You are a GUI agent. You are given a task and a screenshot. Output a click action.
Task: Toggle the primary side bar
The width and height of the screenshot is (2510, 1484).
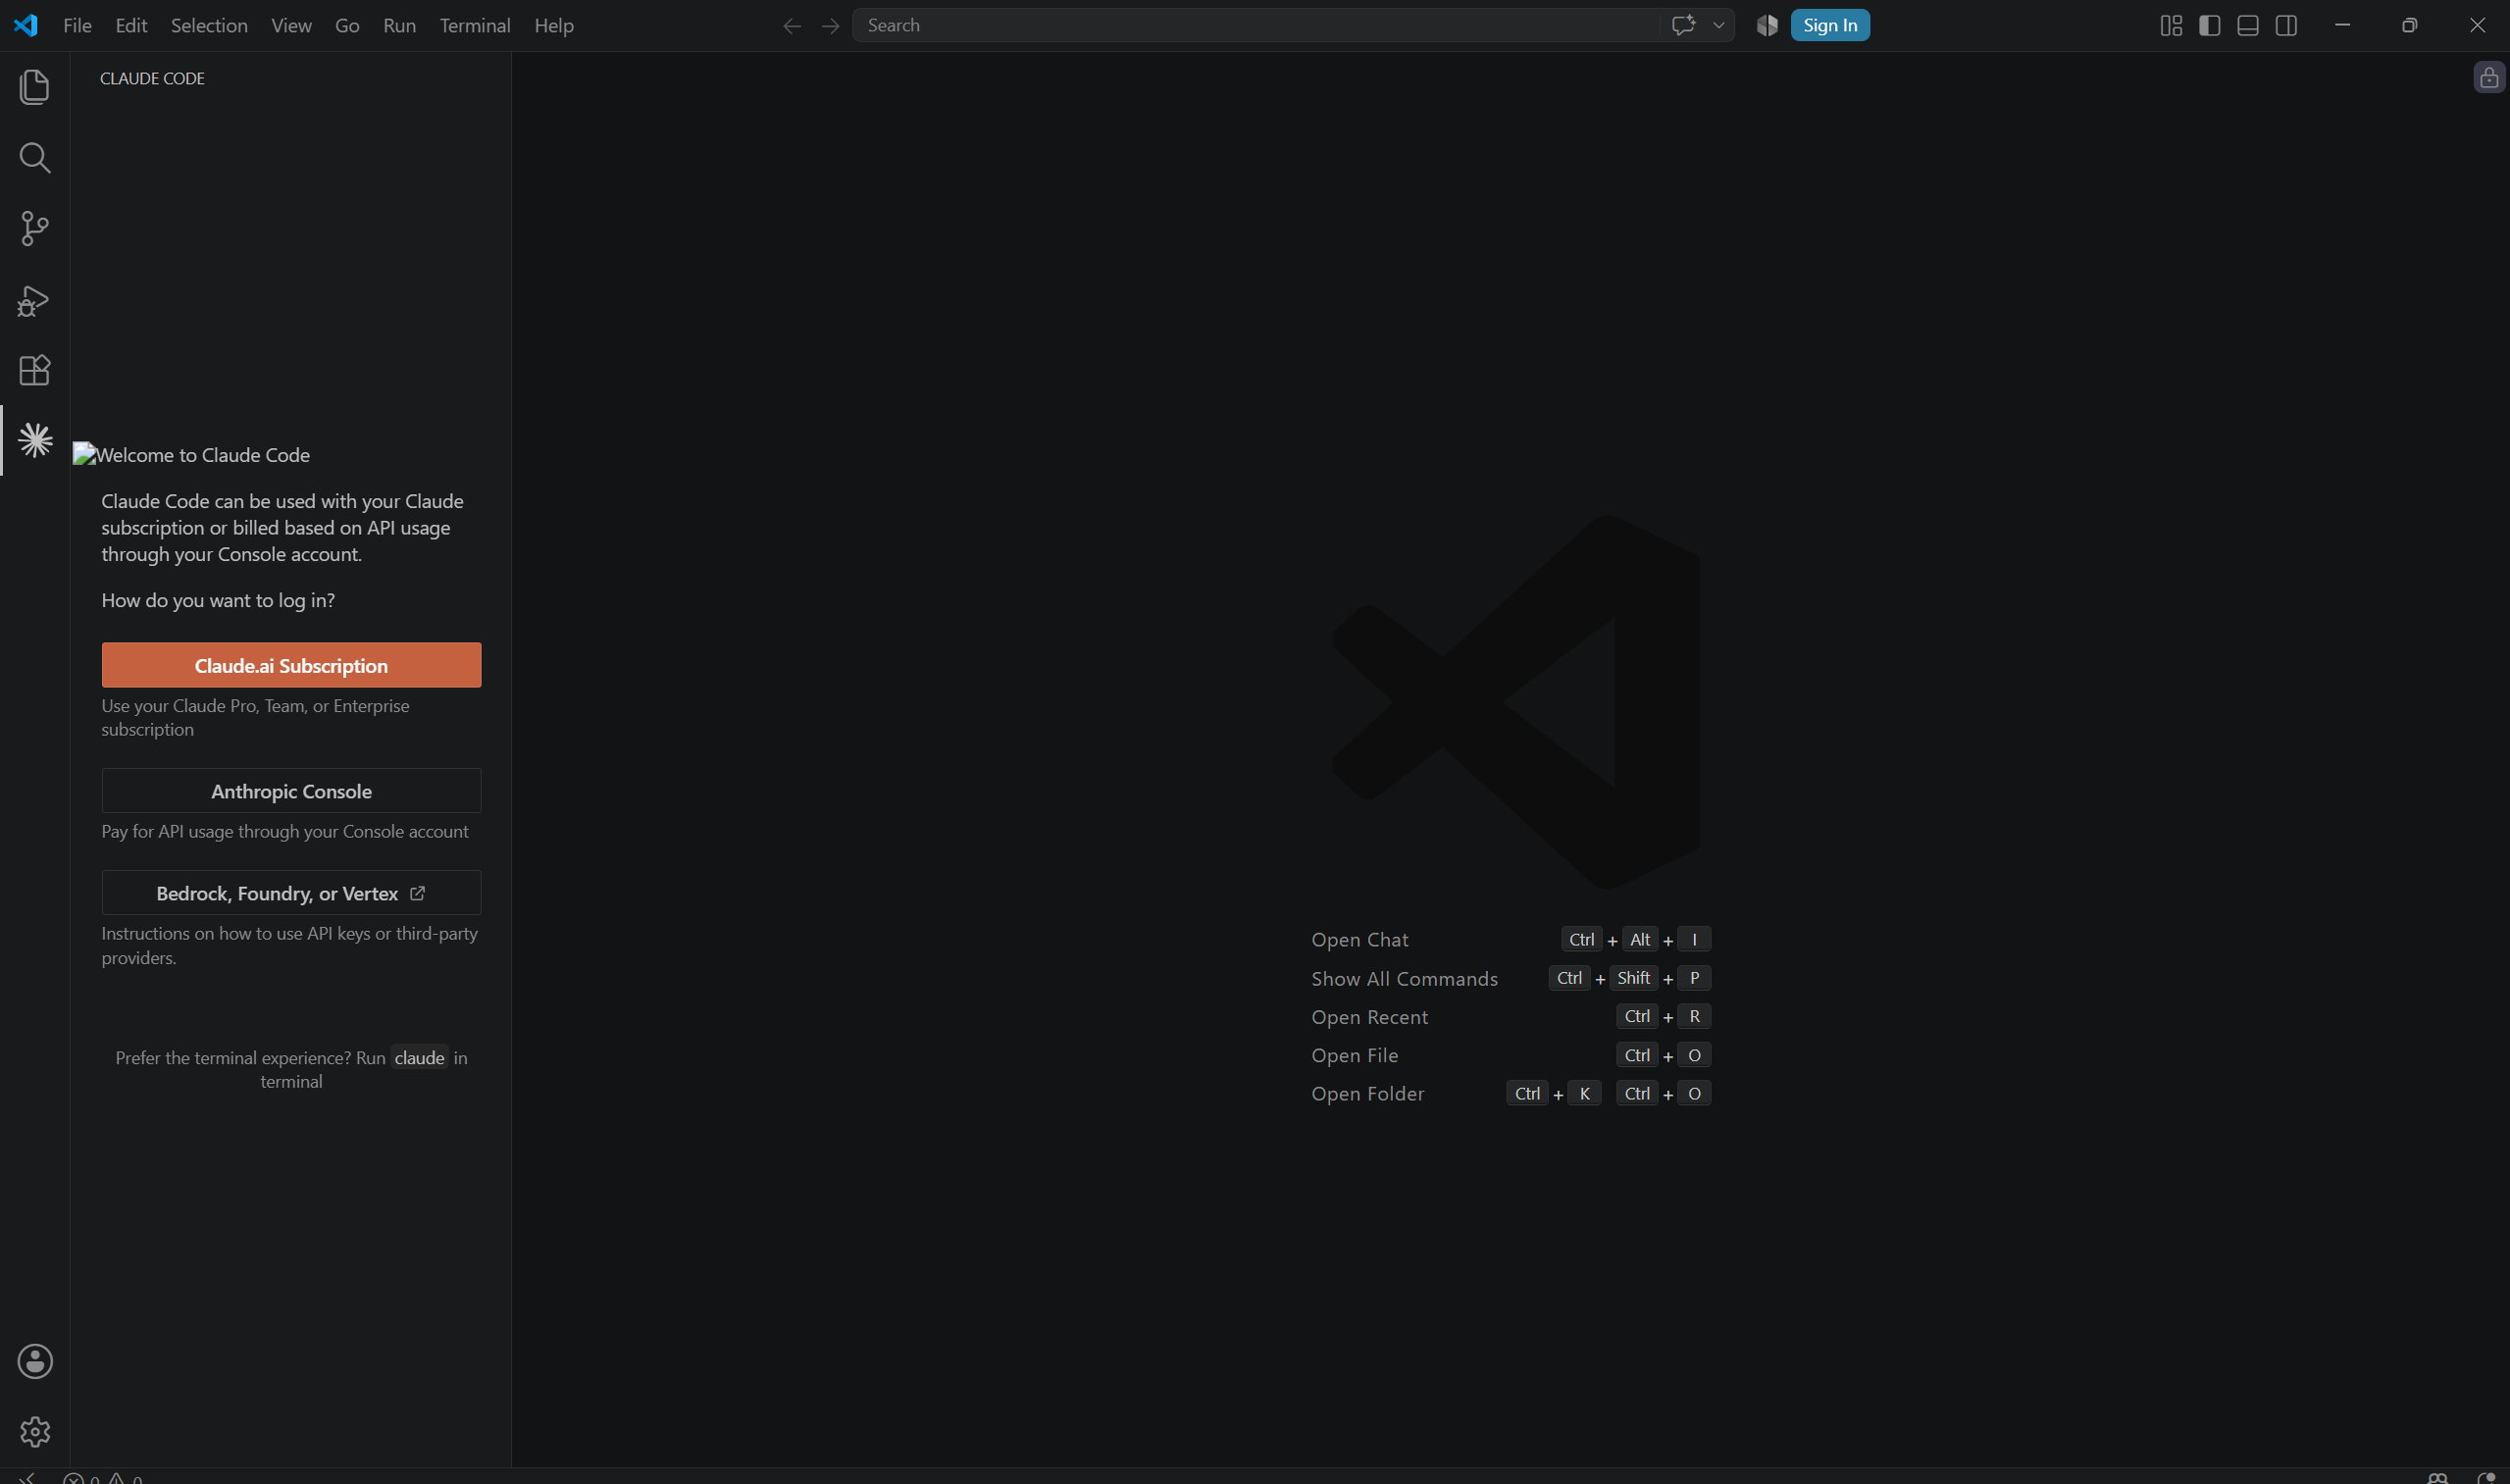2210,25
